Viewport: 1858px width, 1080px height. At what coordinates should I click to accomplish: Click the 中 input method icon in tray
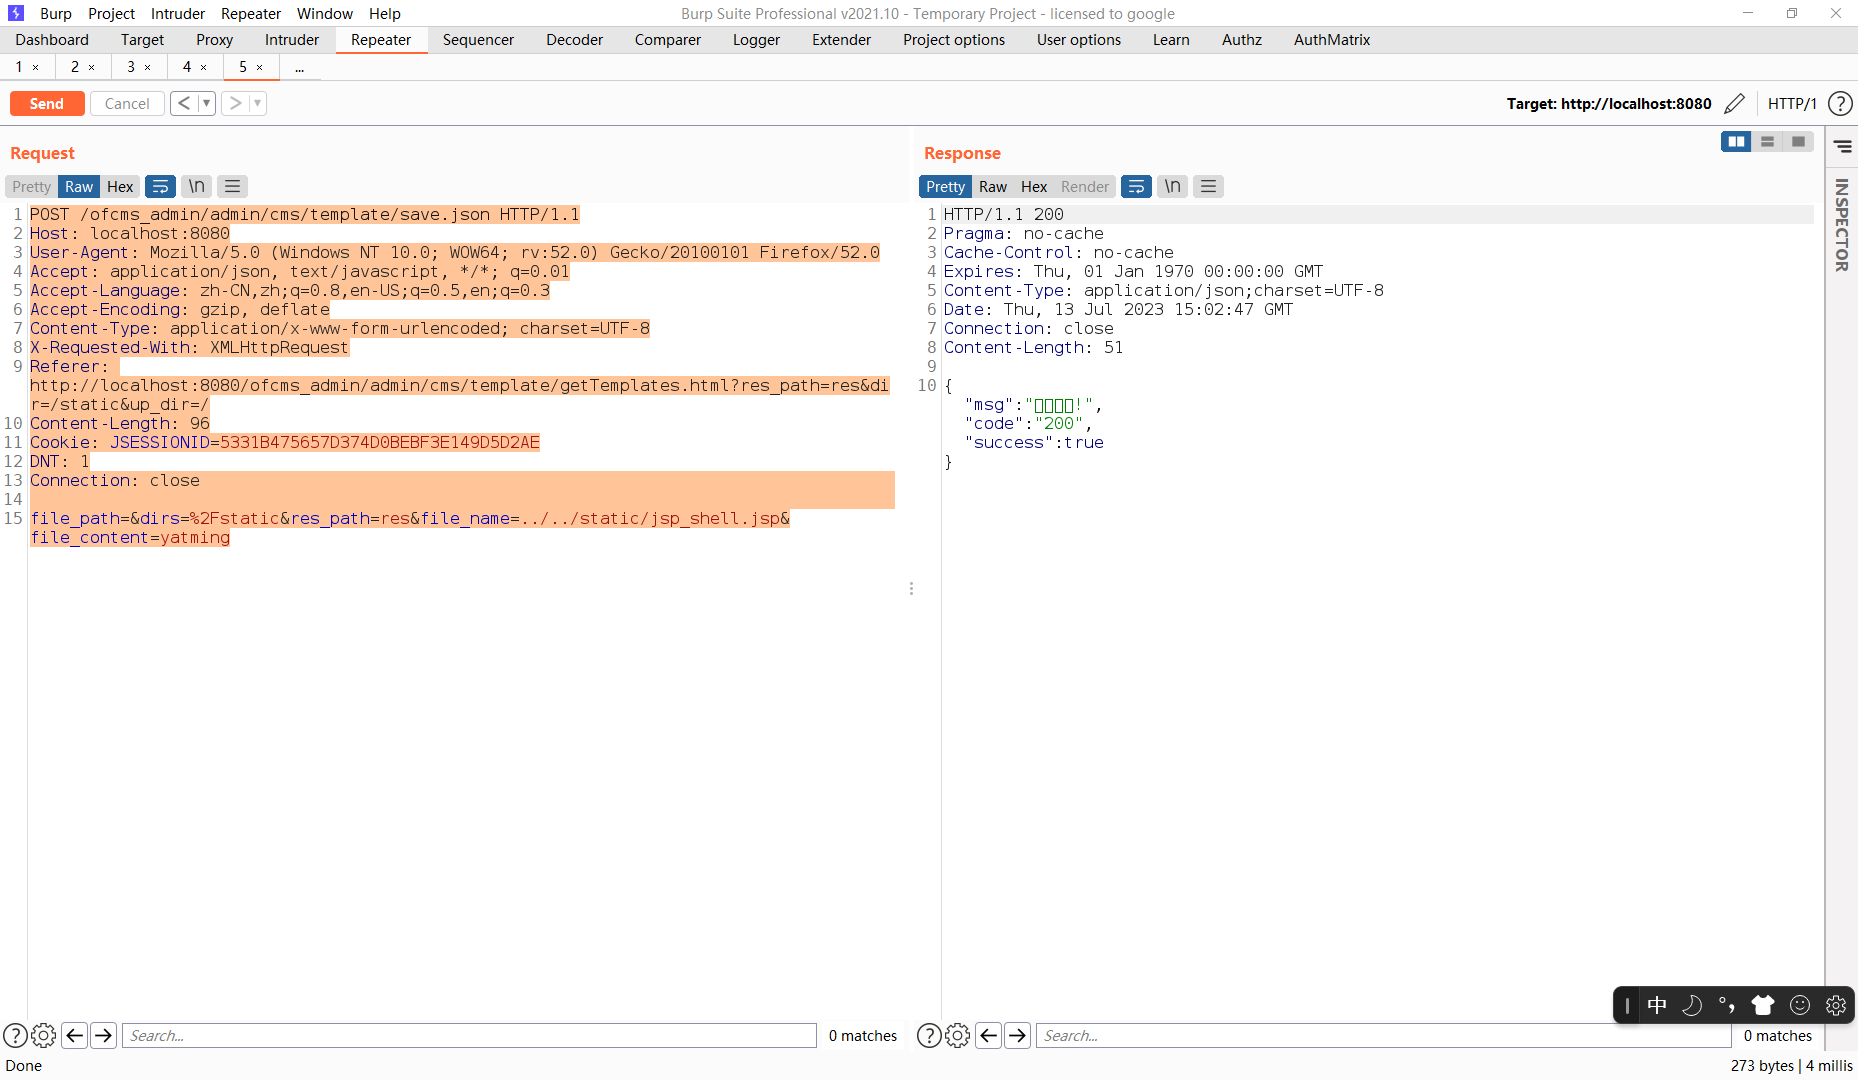[1658, 1005]
